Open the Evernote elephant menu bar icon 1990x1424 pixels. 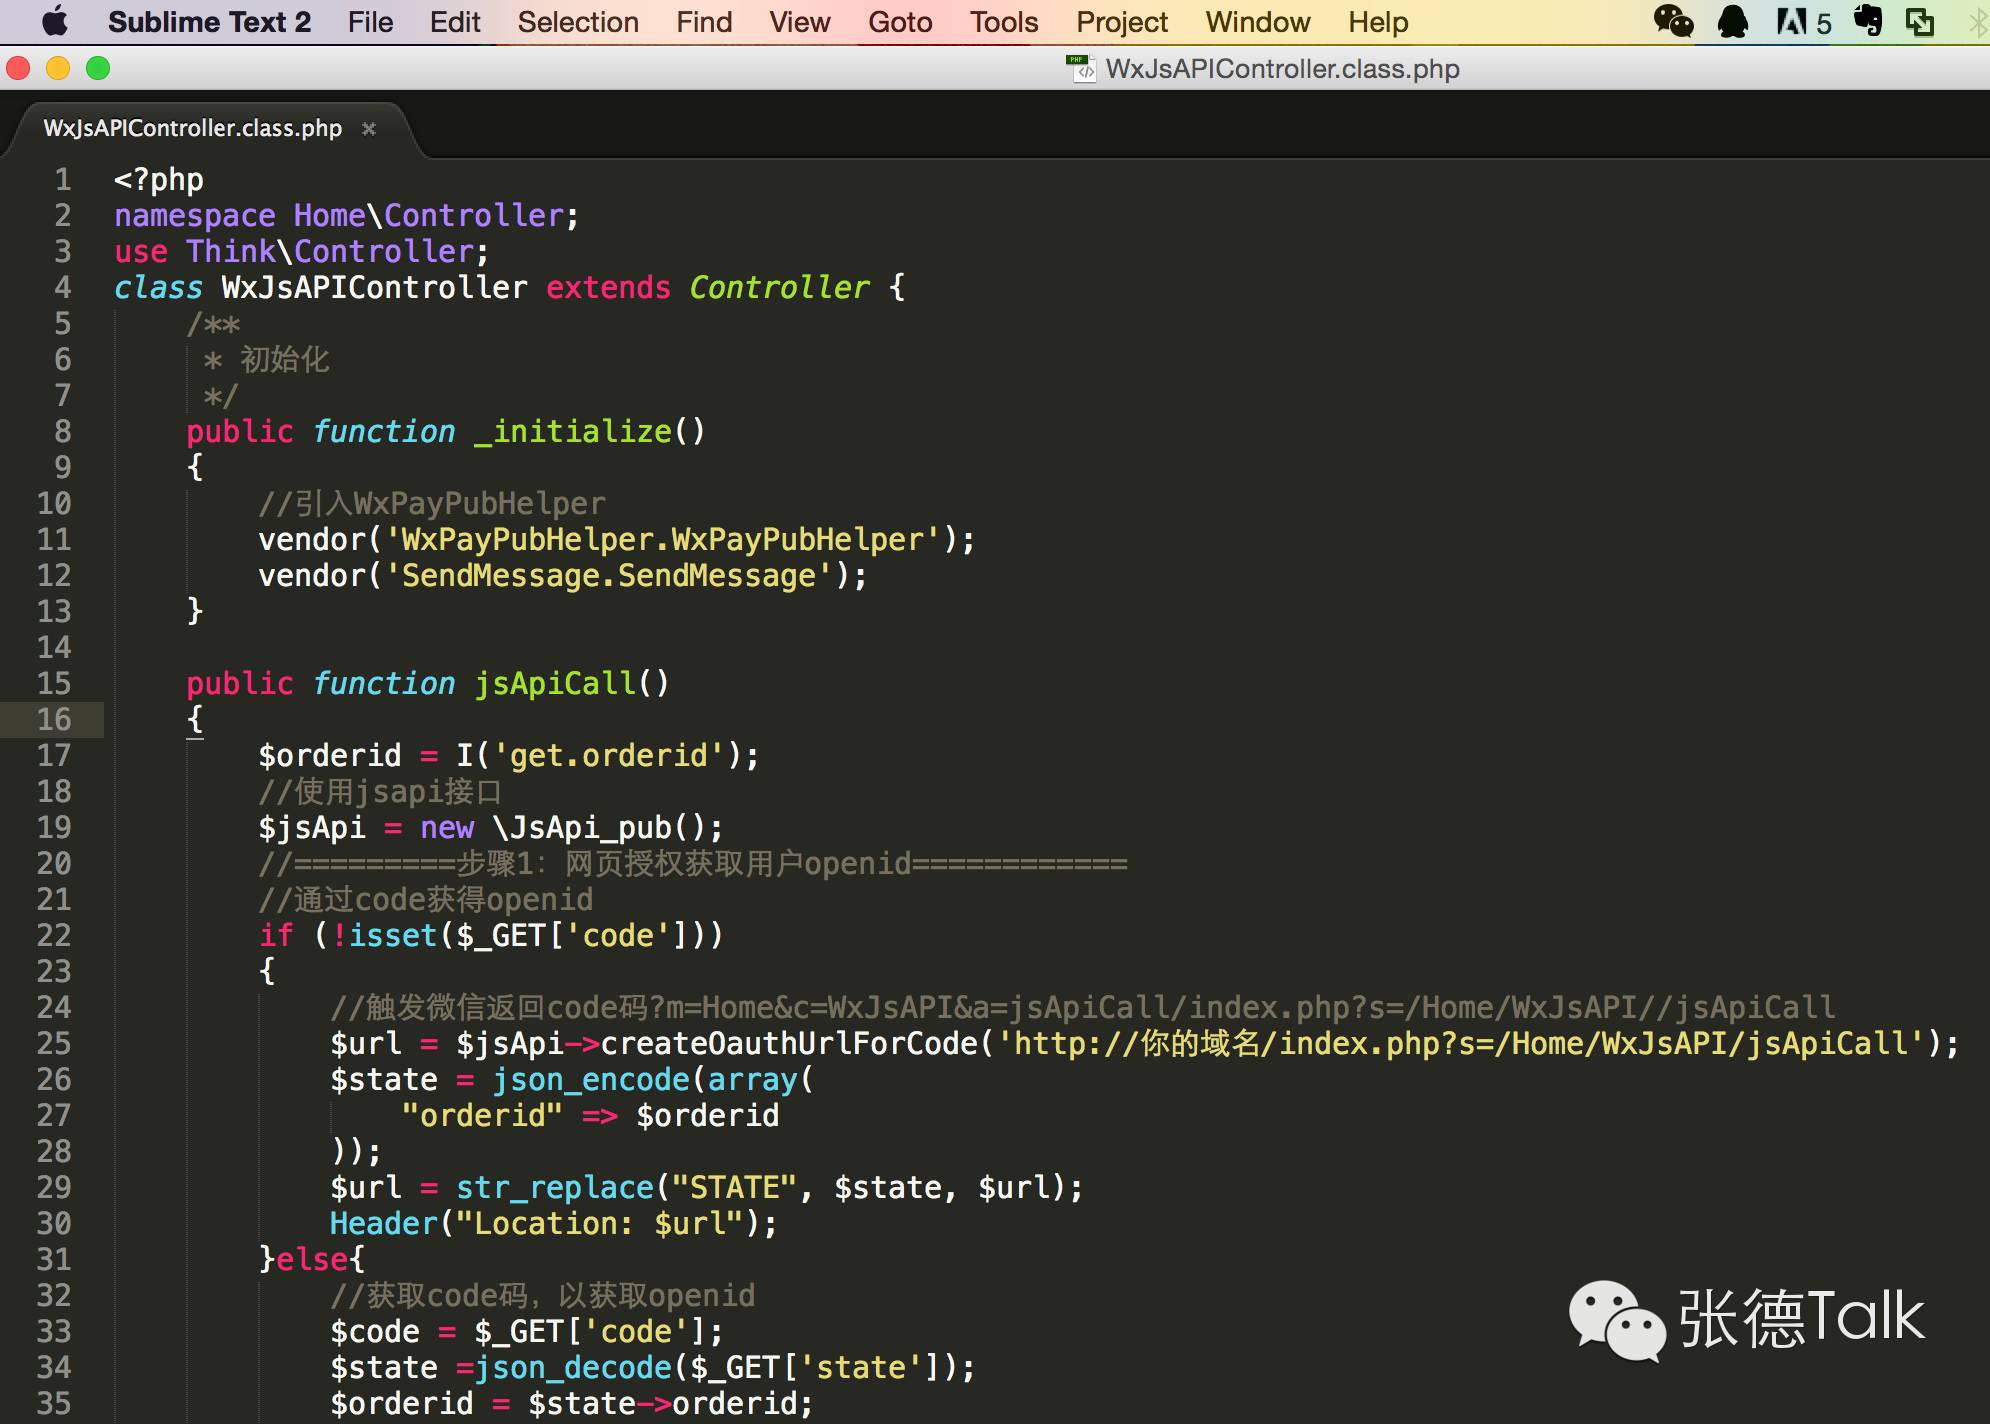(1867, 21)
